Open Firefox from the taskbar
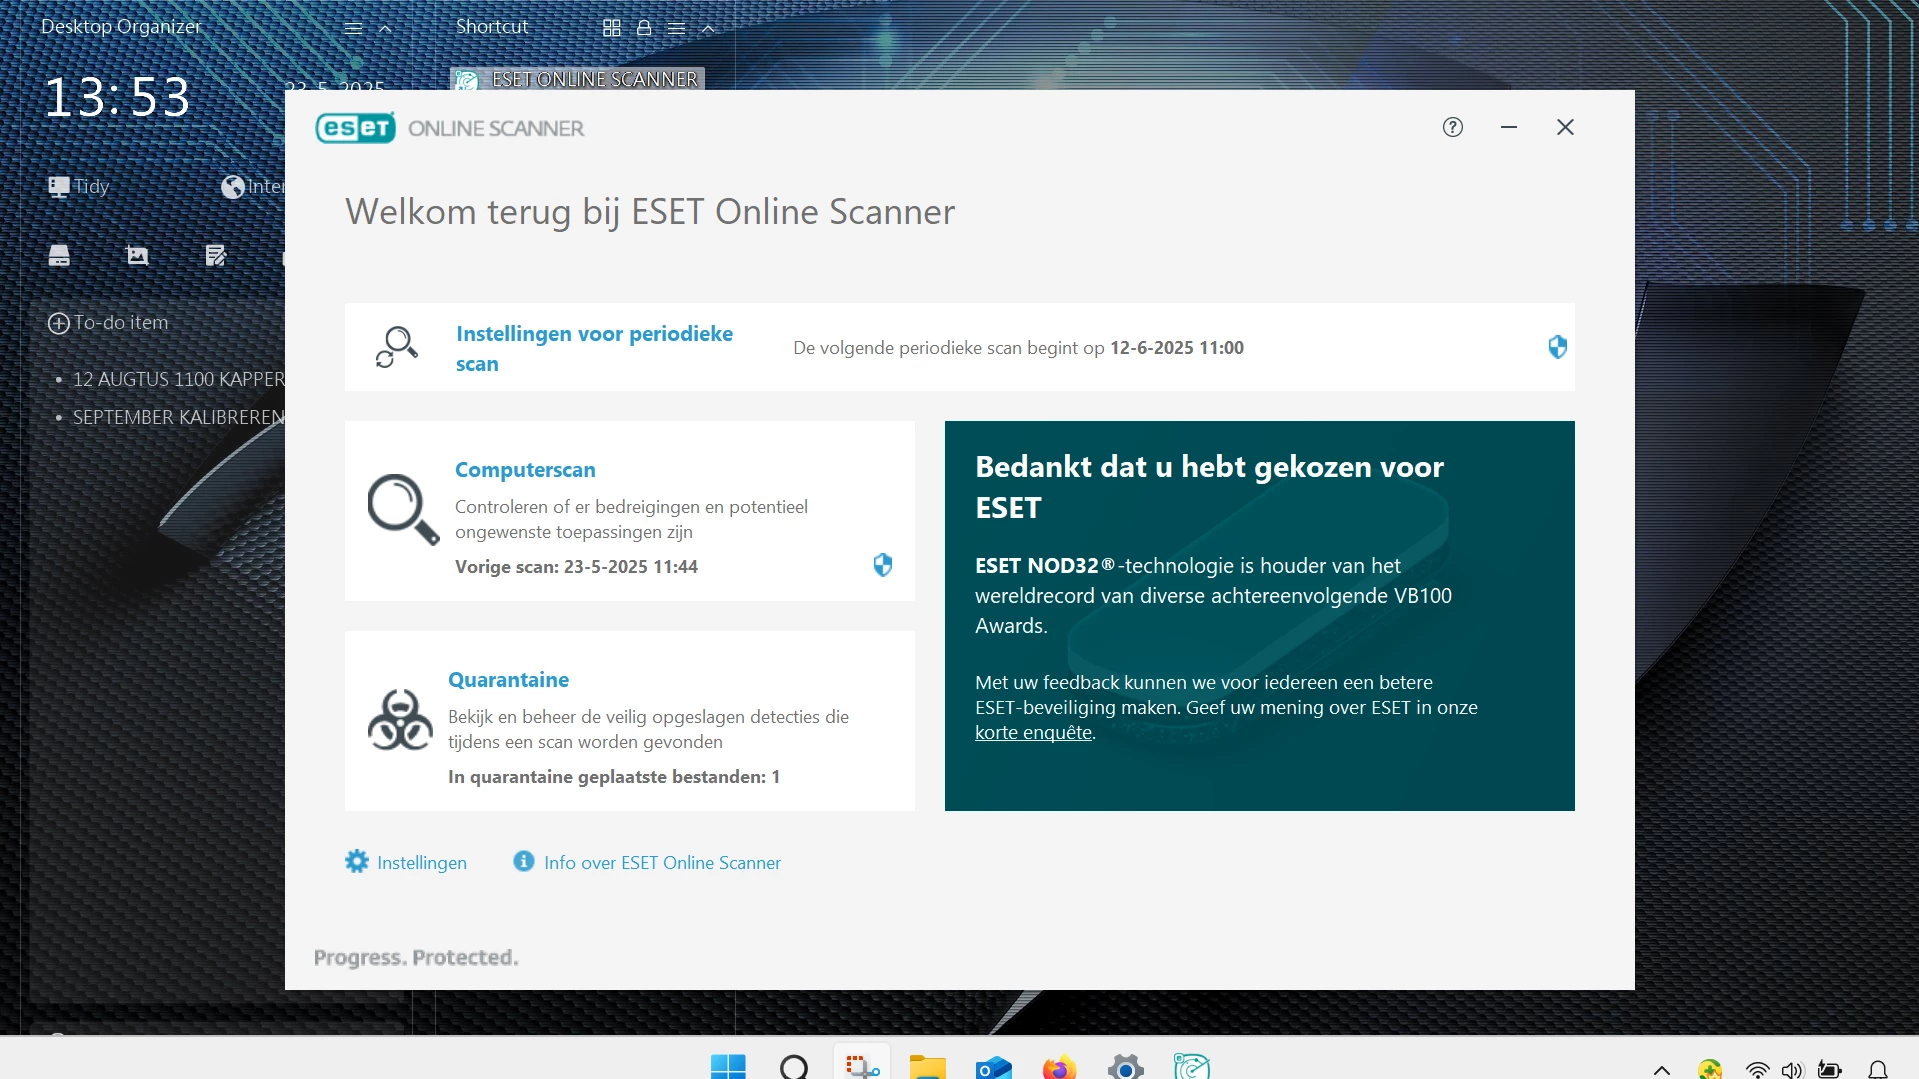The image size is (1919, 1079). [x=1059, y=1067]
